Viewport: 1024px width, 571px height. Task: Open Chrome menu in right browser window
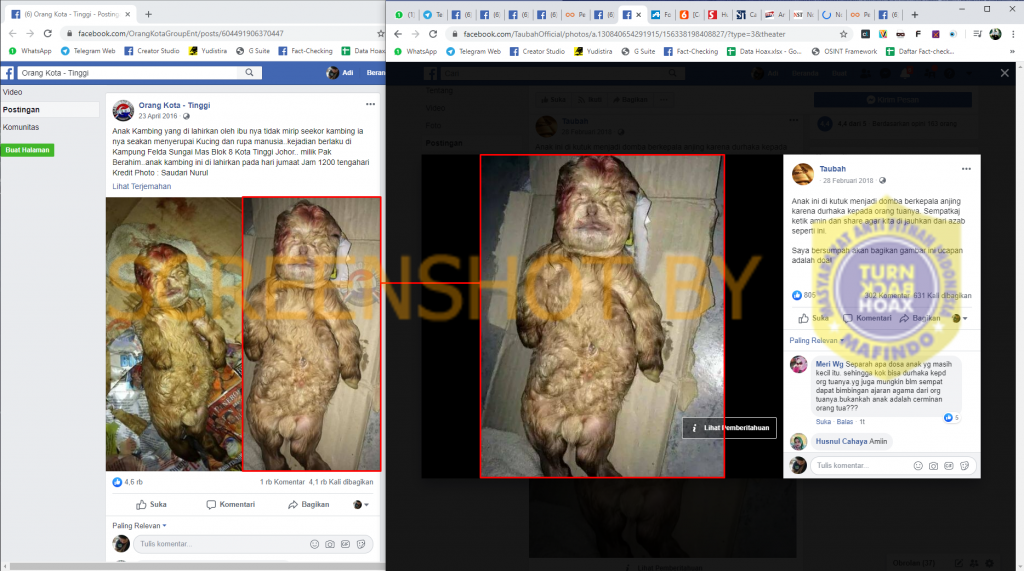click(x=1013, y=34)
